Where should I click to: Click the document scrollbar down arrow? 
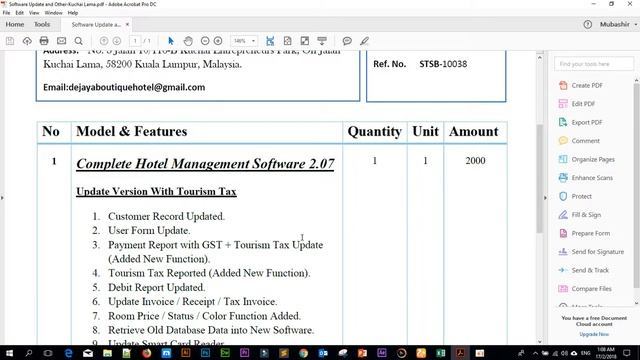click(x=540, y=342)
